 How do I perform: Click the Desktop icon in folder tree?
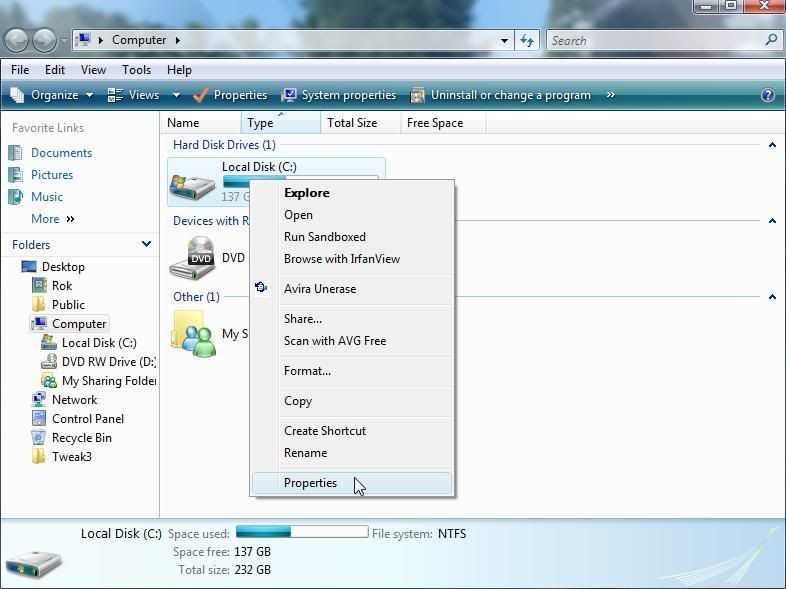[29, 267]
